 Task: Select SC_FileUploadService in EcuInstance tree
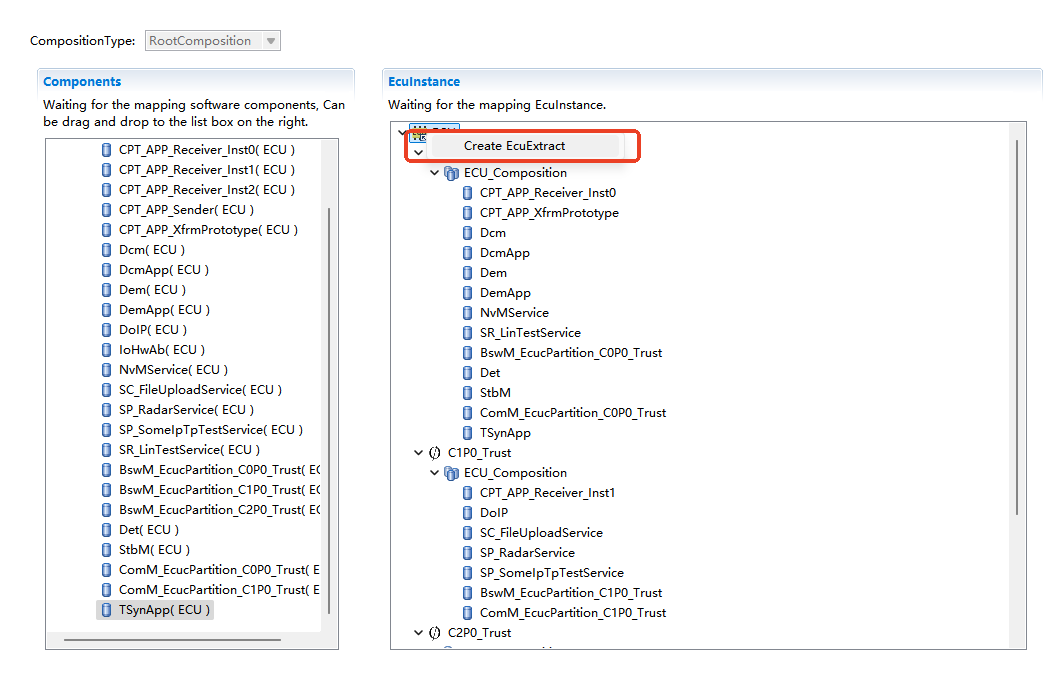pos(541,533)
